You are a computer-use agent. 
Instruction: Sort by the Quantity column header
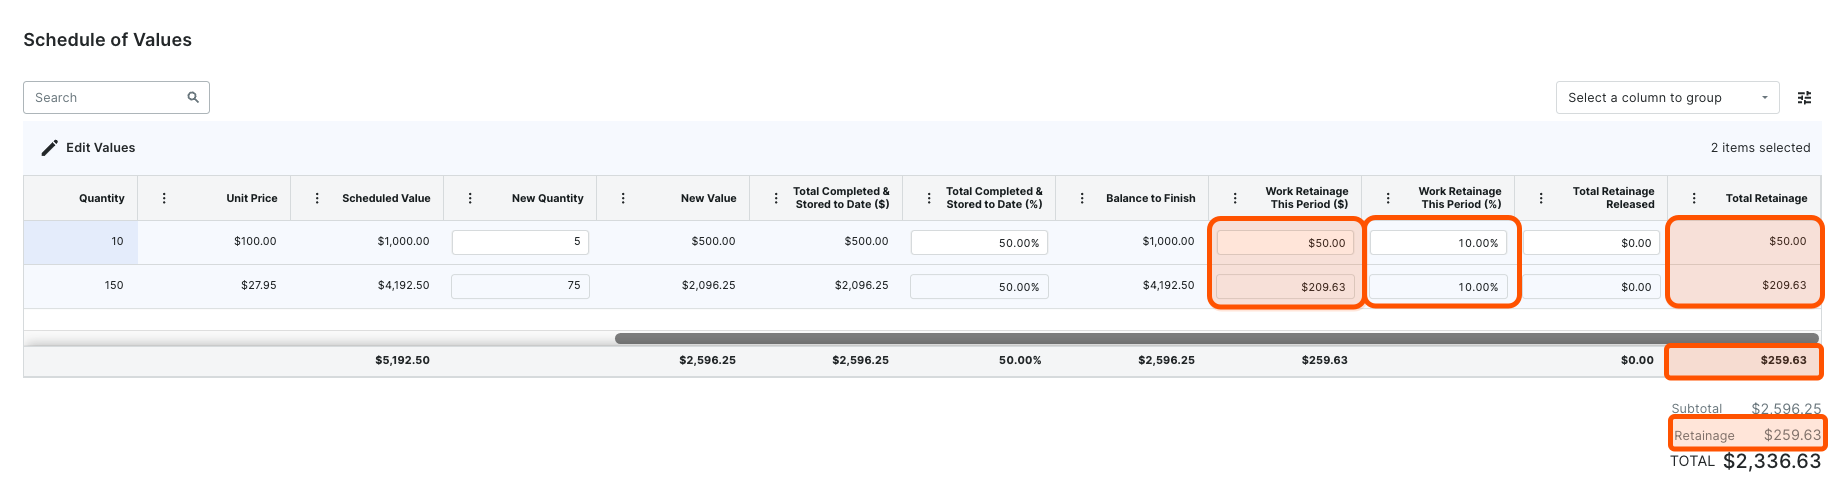[102, 198]
